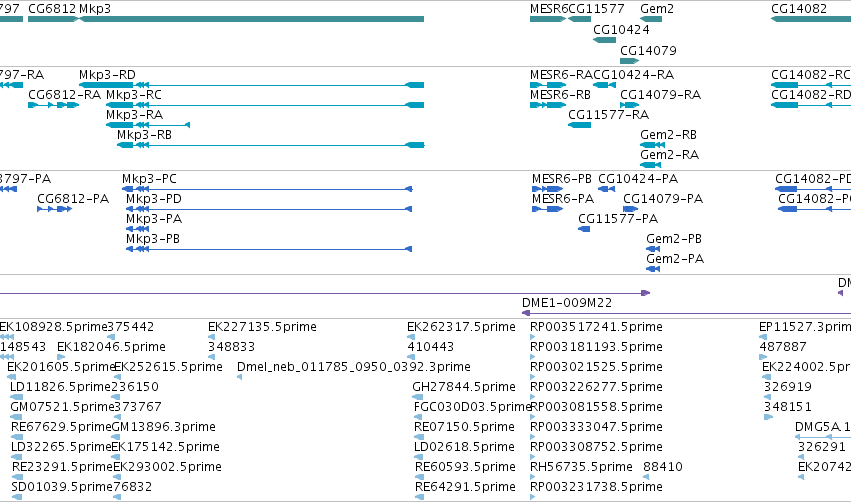Viewport: 851px width, 502px height.
Task: Open the MESR6-RA transcript feature
Action: (x=548, y=85)
